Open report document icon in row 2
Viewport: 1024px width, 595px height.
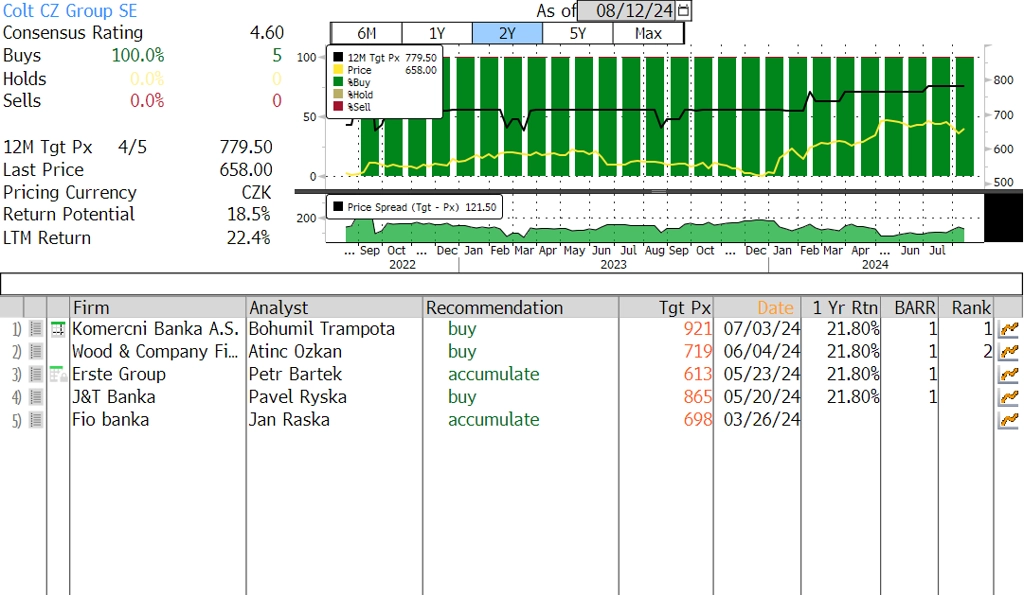pyautogui.click(x=36, y=351)
